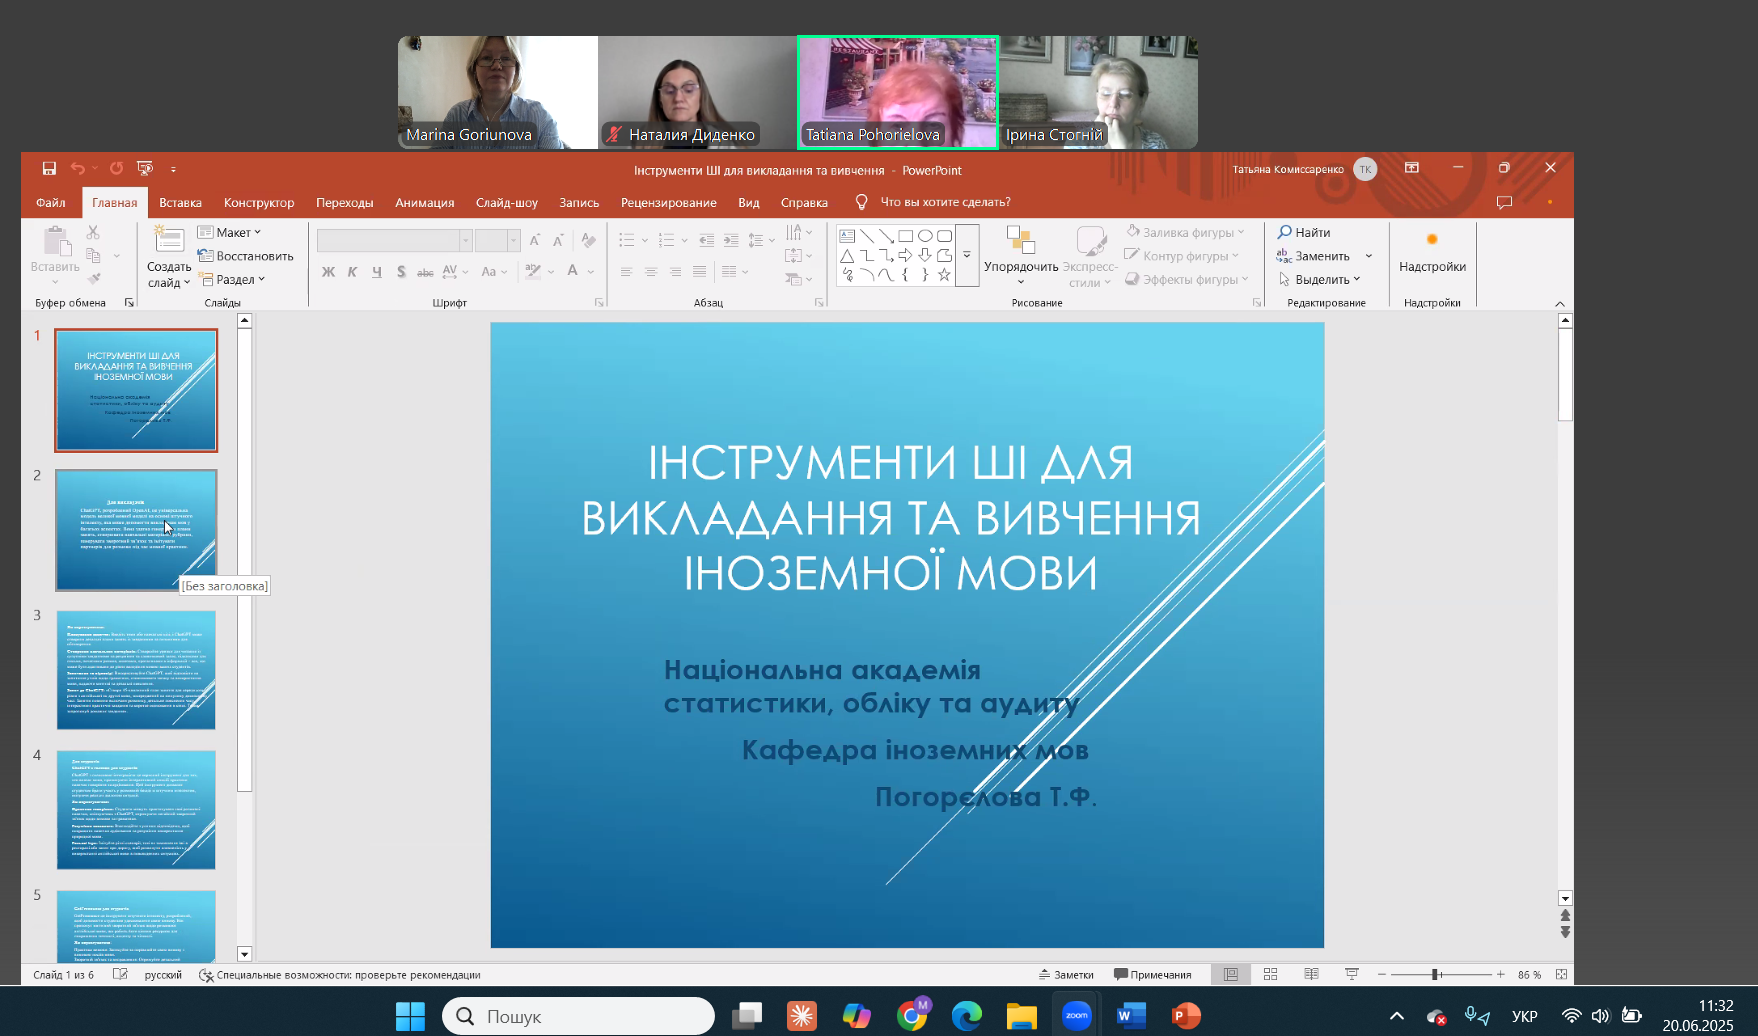Image resolution: width=1758 pixels, height=1036 pixels.
Task: Toggle Normal view in status bar
Action: [x=1231, y=974]
